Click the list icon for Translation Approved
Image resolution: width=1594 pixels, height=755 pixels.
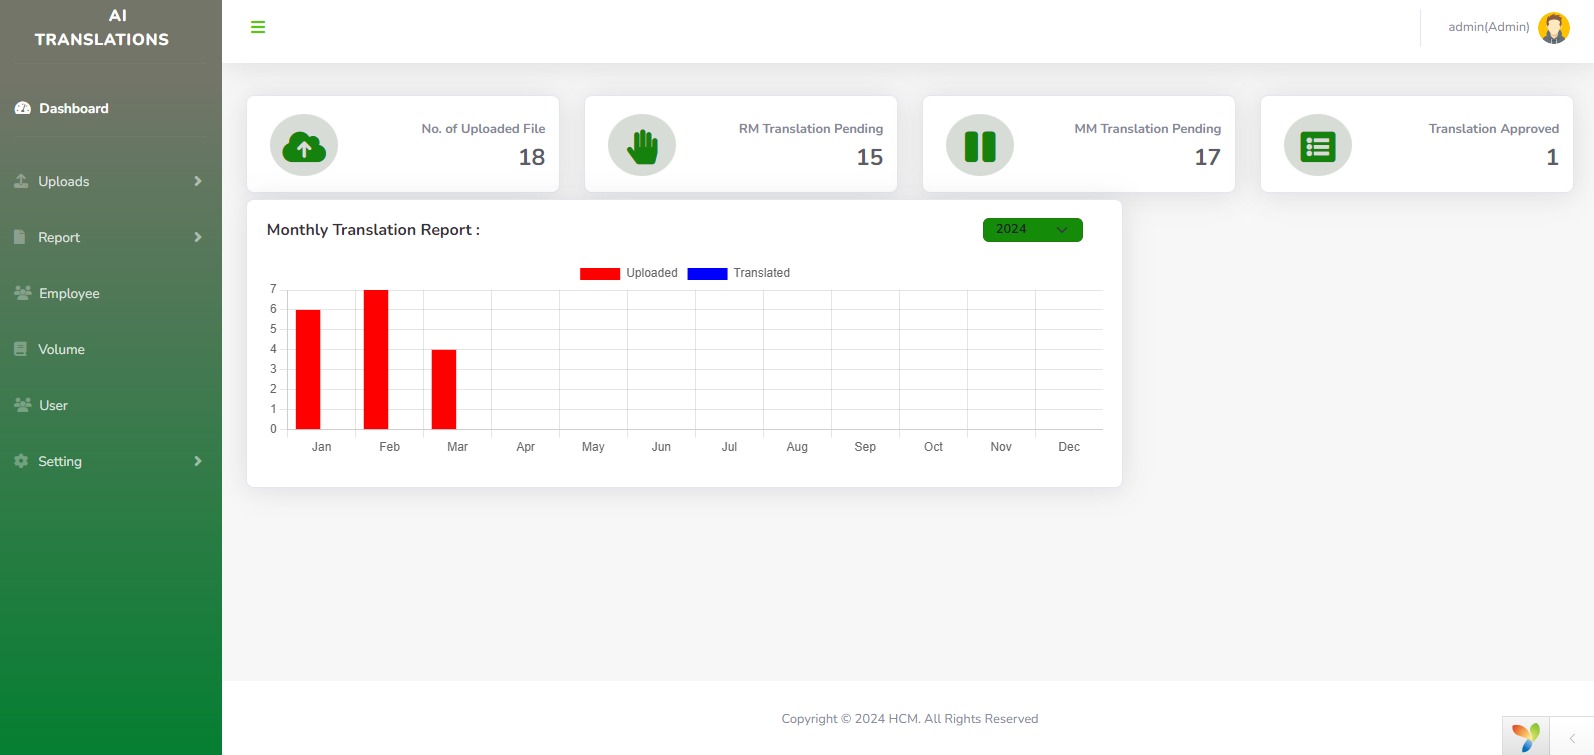1318,146
